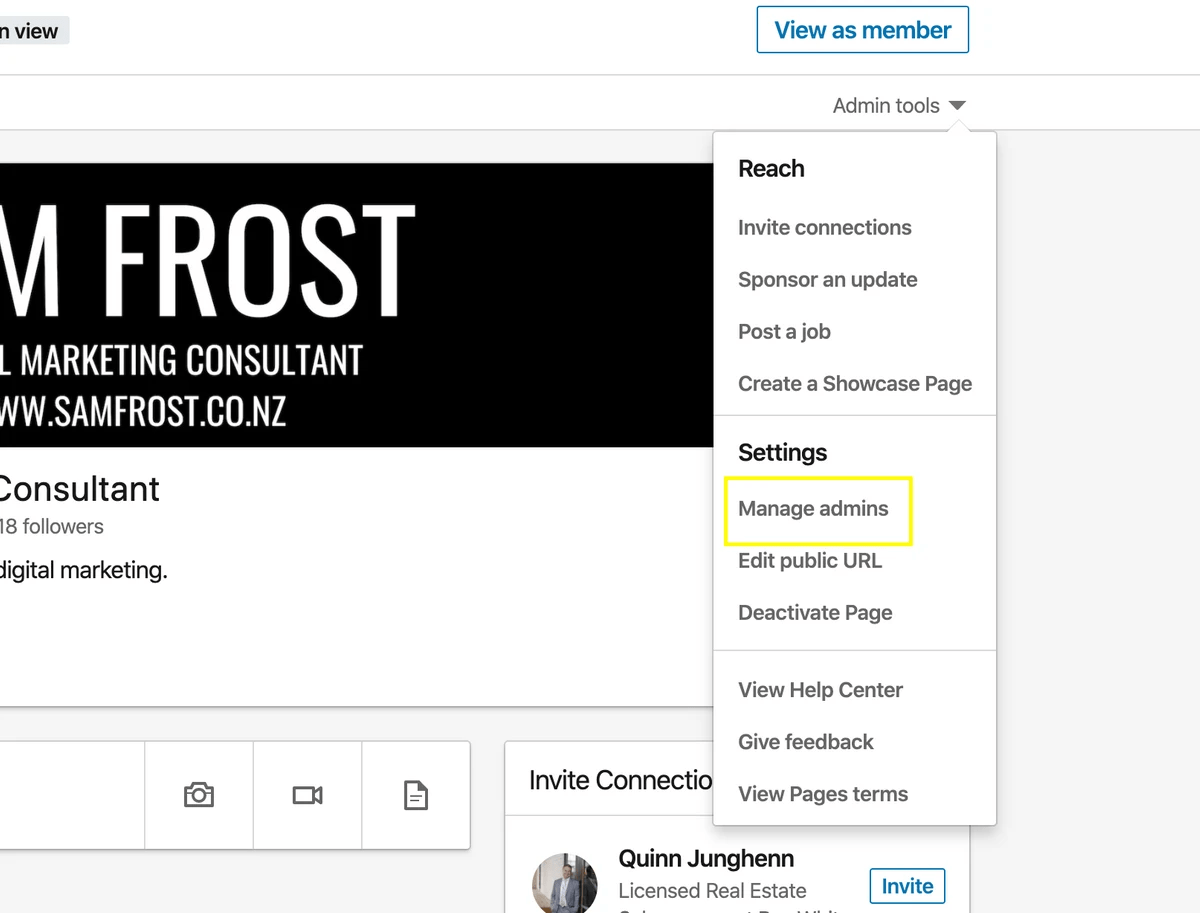Open View Pages terms
The height and width of the screenshot is (913, 1200).
click(823, 794)
